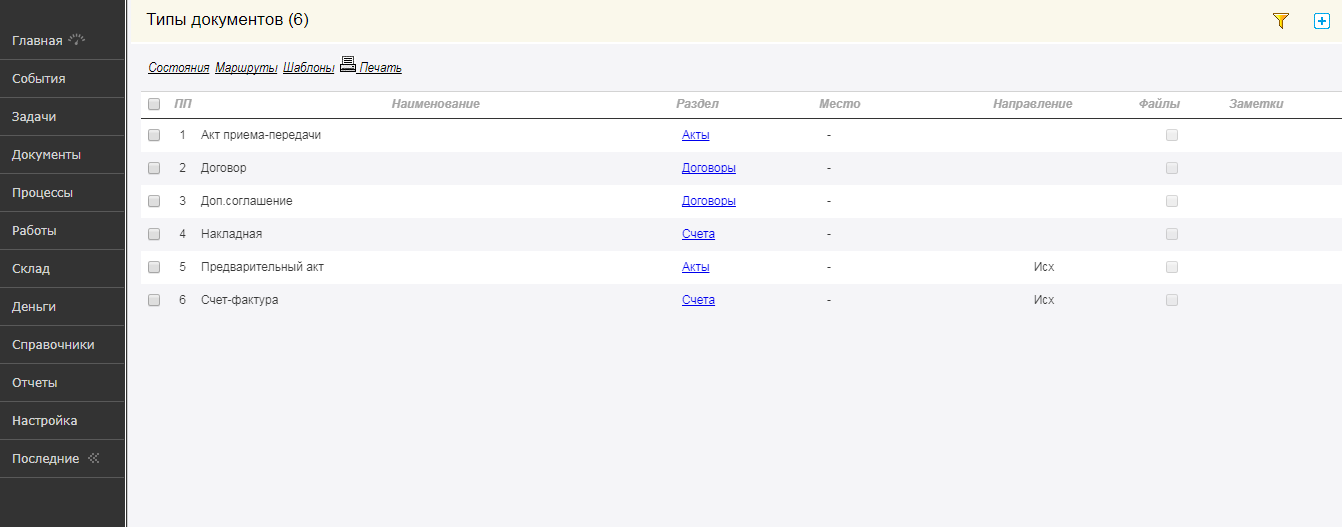Open the Состояния link
Image resolution: width=1342 pixels, height=527 pixels.
(178, 68)
